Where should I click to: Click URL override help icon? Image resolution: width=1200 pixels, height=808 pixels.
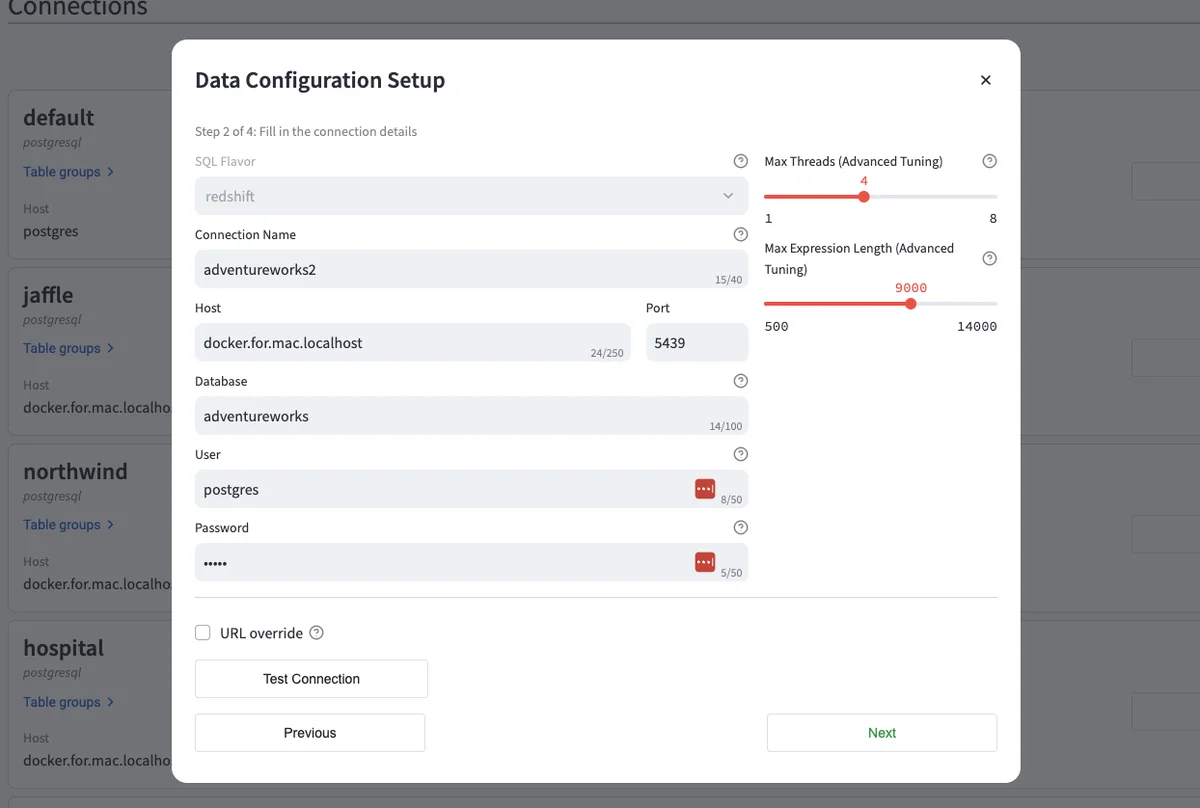(317, 633)
